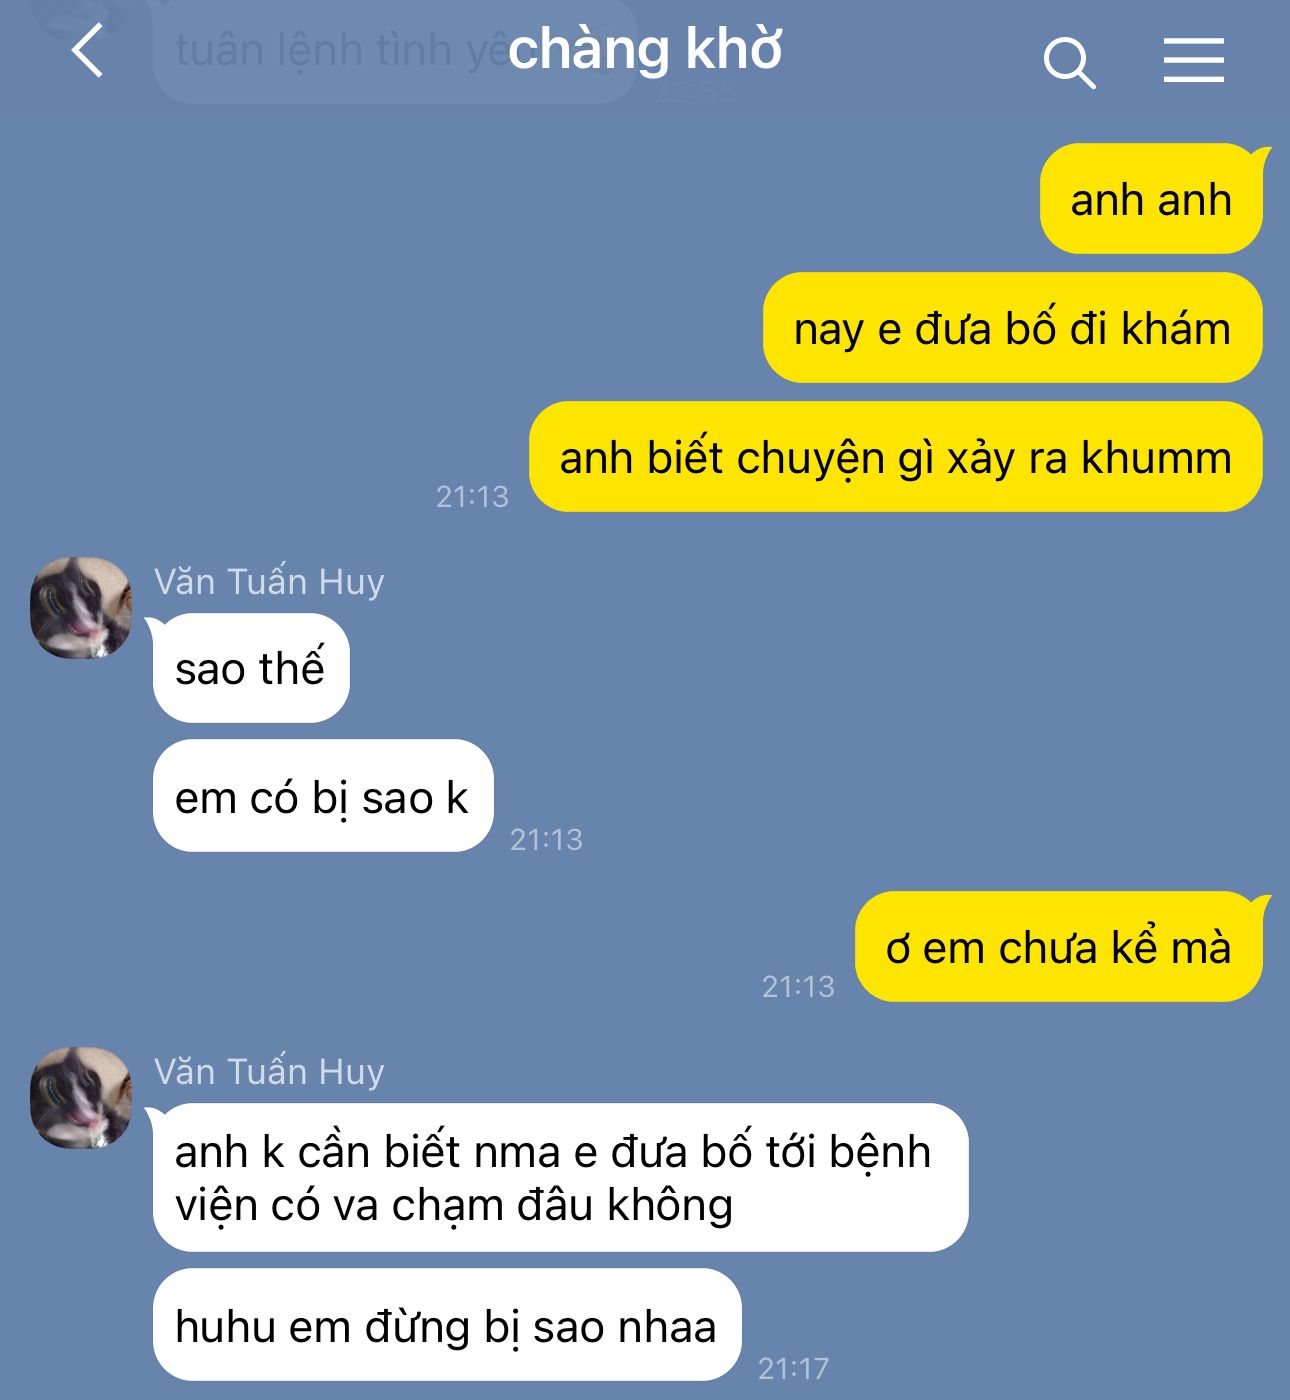Tap the avatar beside the 'anh k cần biết' message
The image size is (1290, 1400).
tap(81, 1097)
